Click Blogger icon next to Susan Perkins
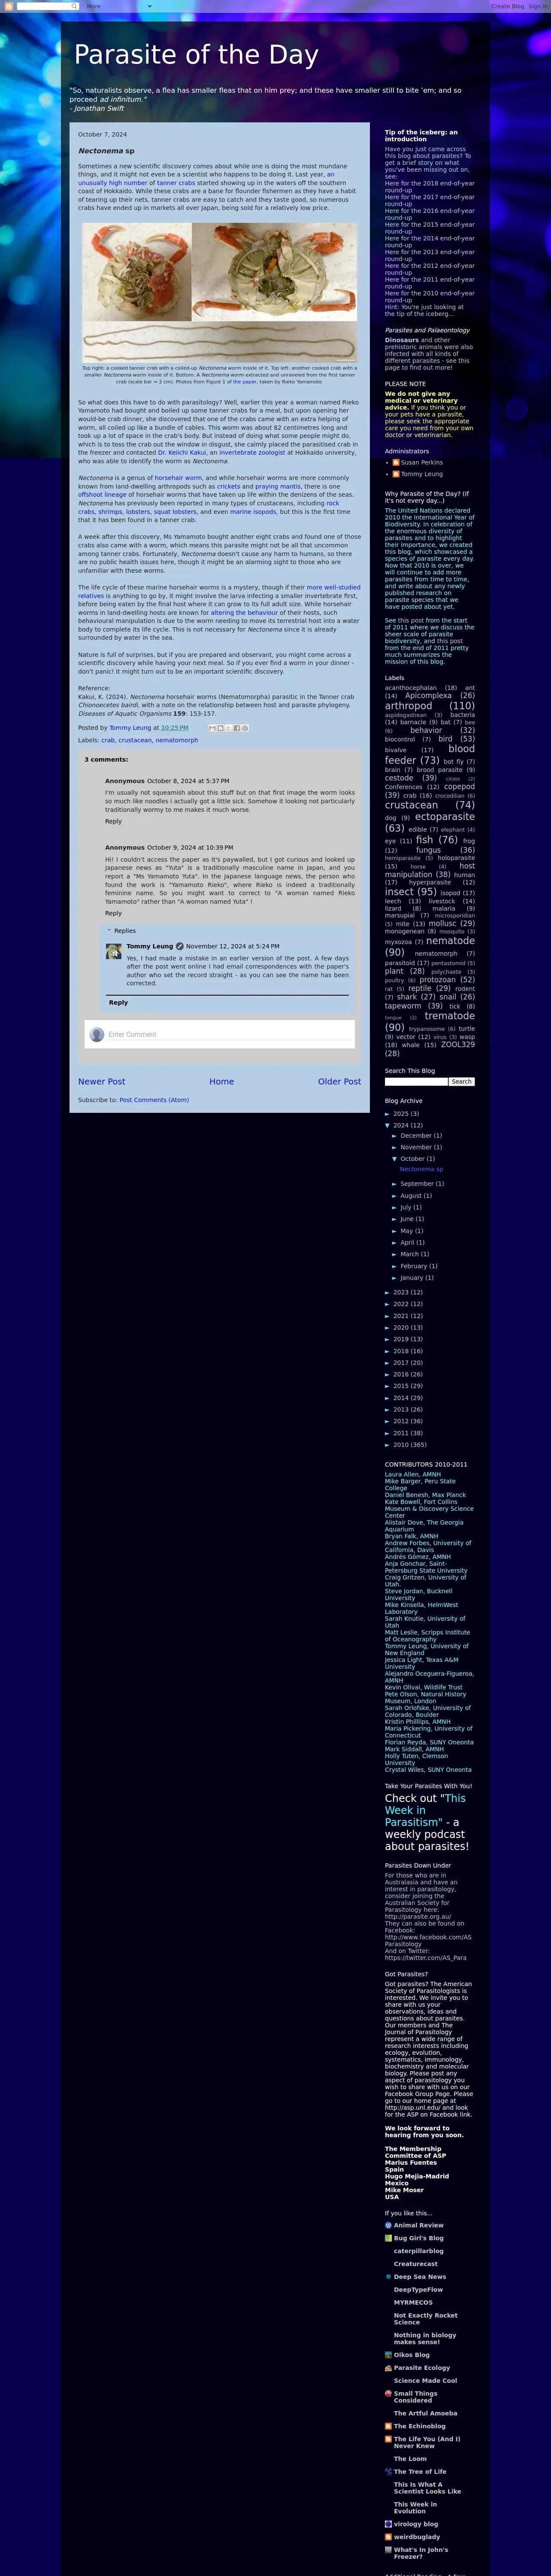 click(396, 462)
